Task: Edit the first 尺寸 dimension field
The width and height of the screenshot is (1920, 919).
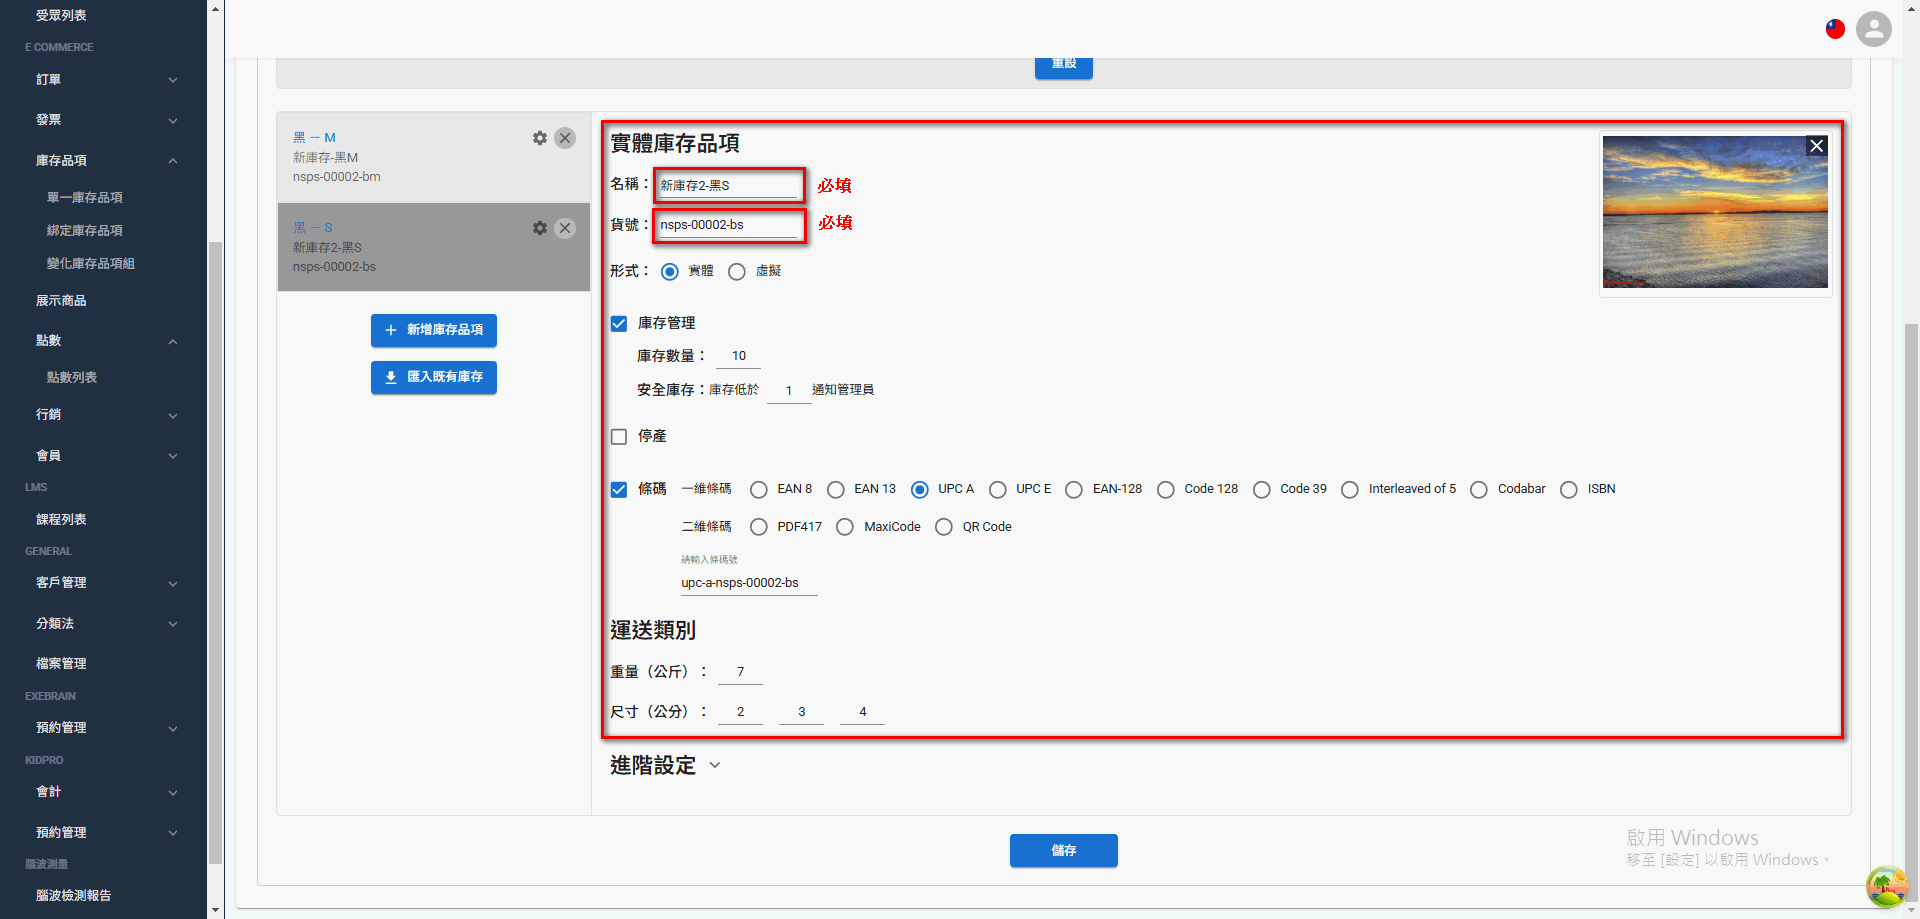Action: point(740,712)
